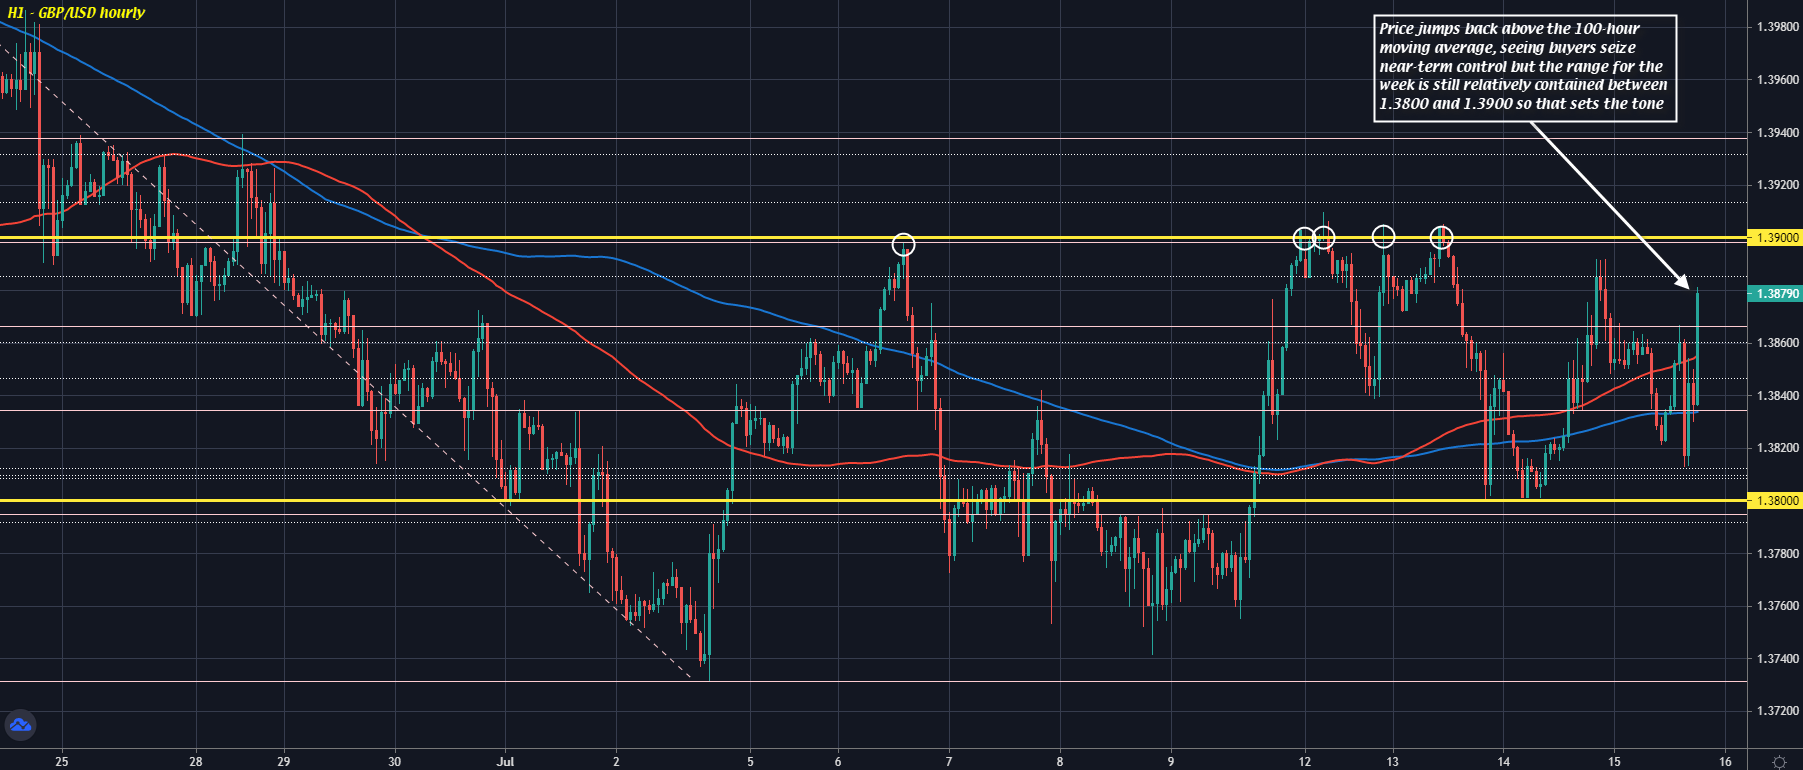Select the circle marker on July 6 peak
The image size is (1803, 770).
click(903, 244)
